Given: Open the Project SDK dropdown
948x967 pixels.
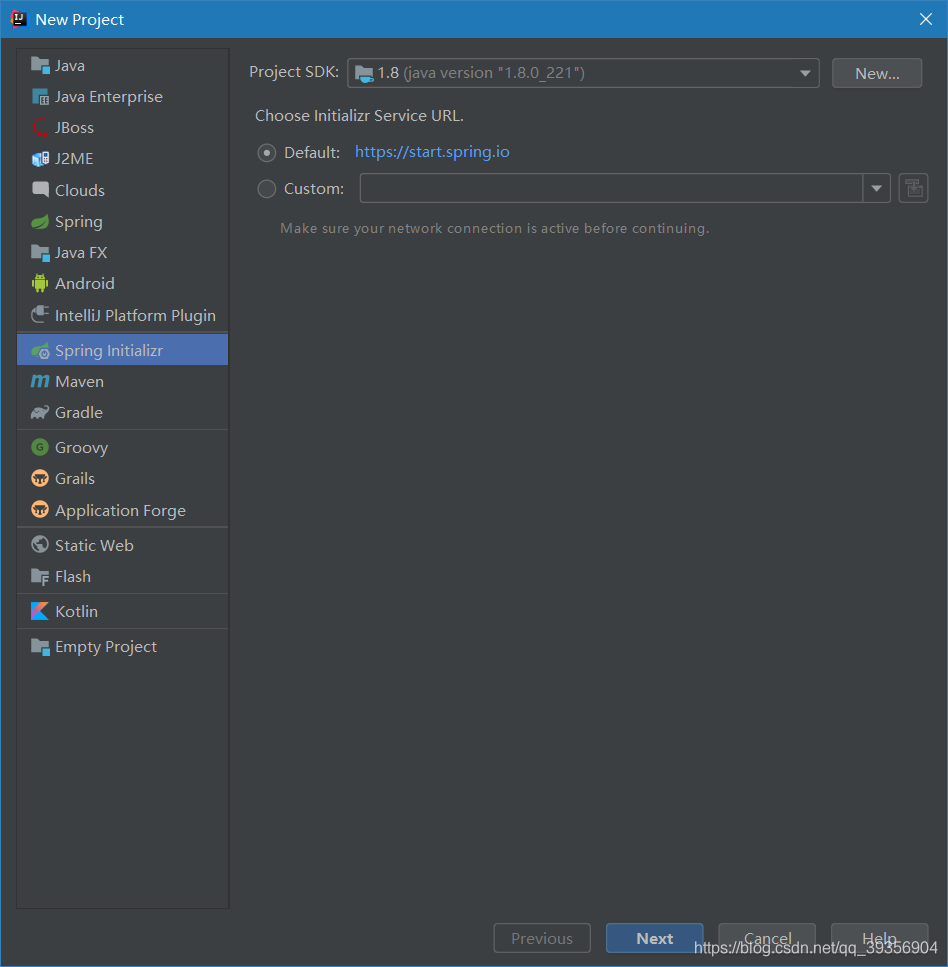Looking at the screenshot, I should click(x=583, y=73).
